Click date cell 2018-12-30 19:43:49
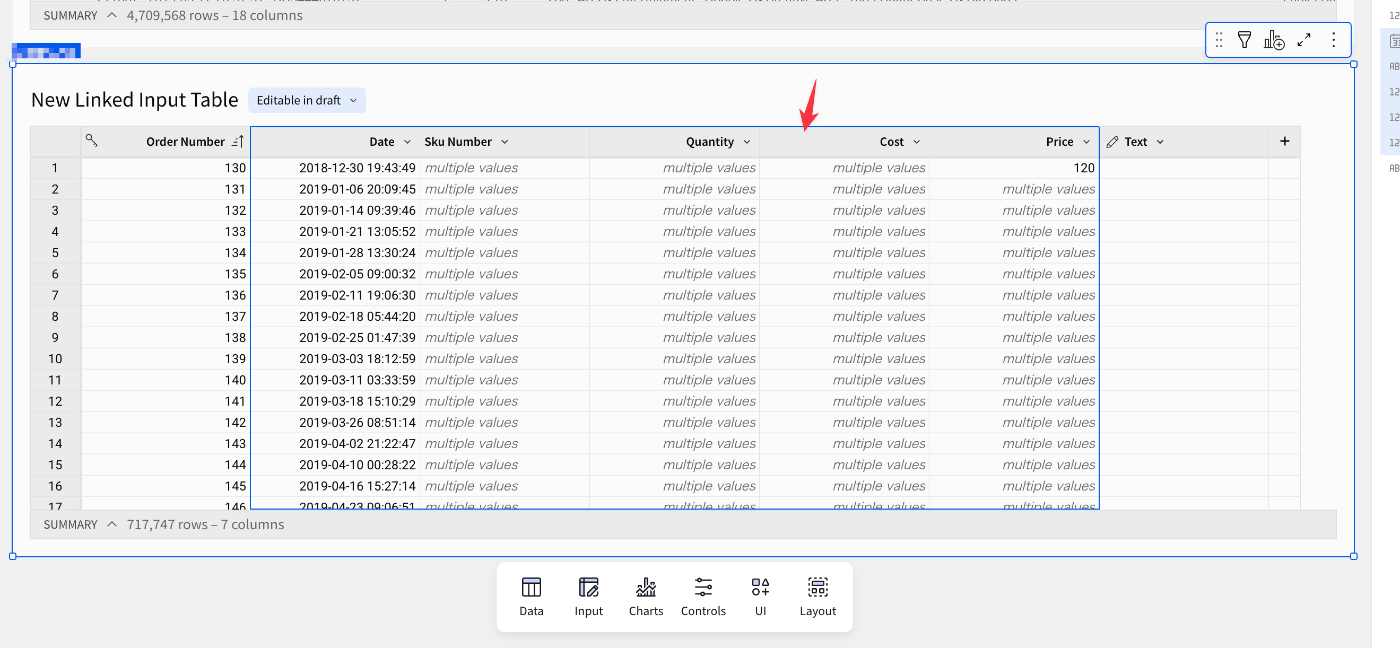Screen dimensions: 1400x648 (335, 168)
